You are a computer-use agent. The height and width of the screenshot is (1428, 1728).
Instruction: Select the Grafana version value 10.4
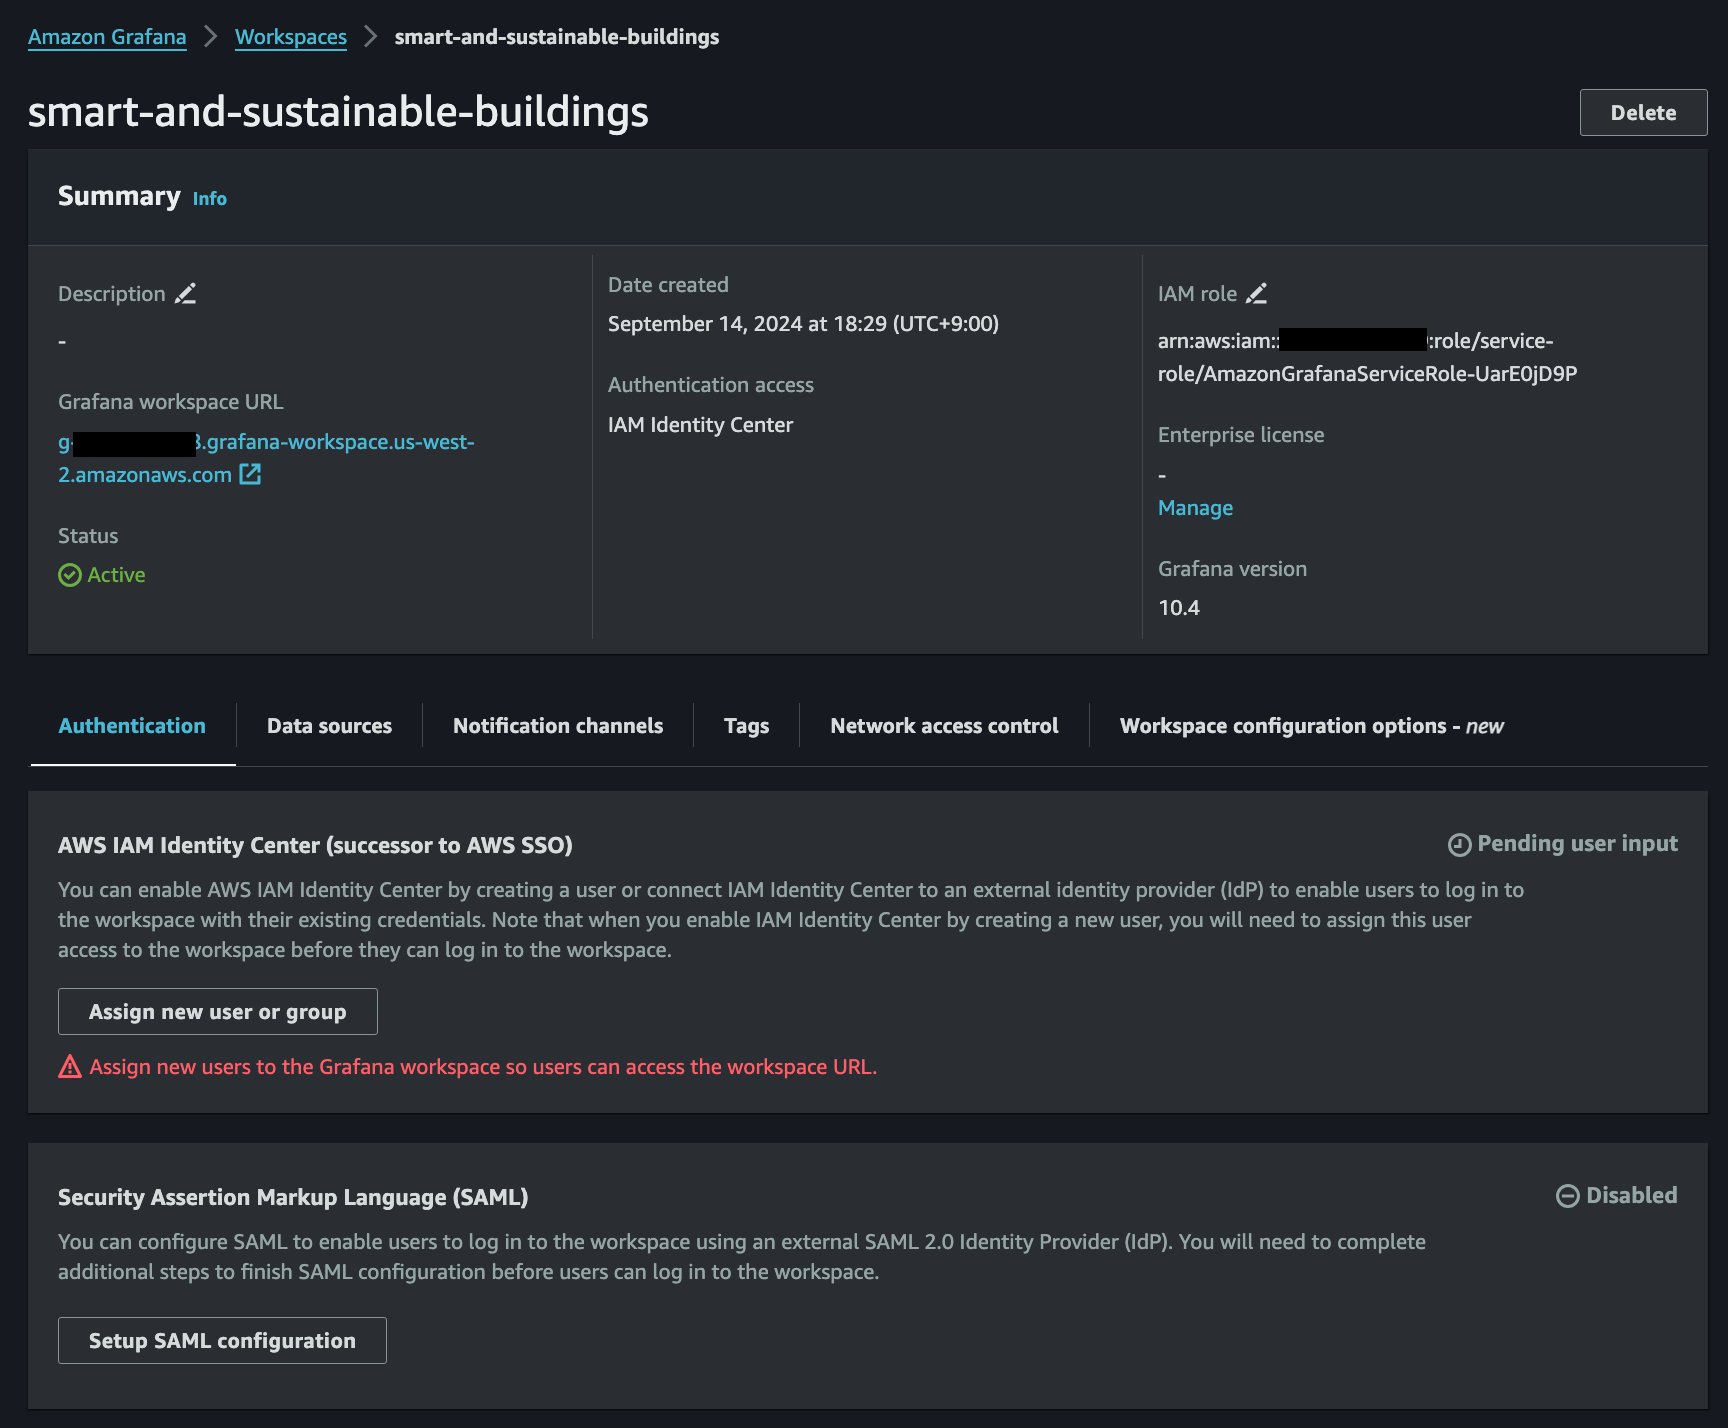pyautogui.click(x=1179, y=608)
